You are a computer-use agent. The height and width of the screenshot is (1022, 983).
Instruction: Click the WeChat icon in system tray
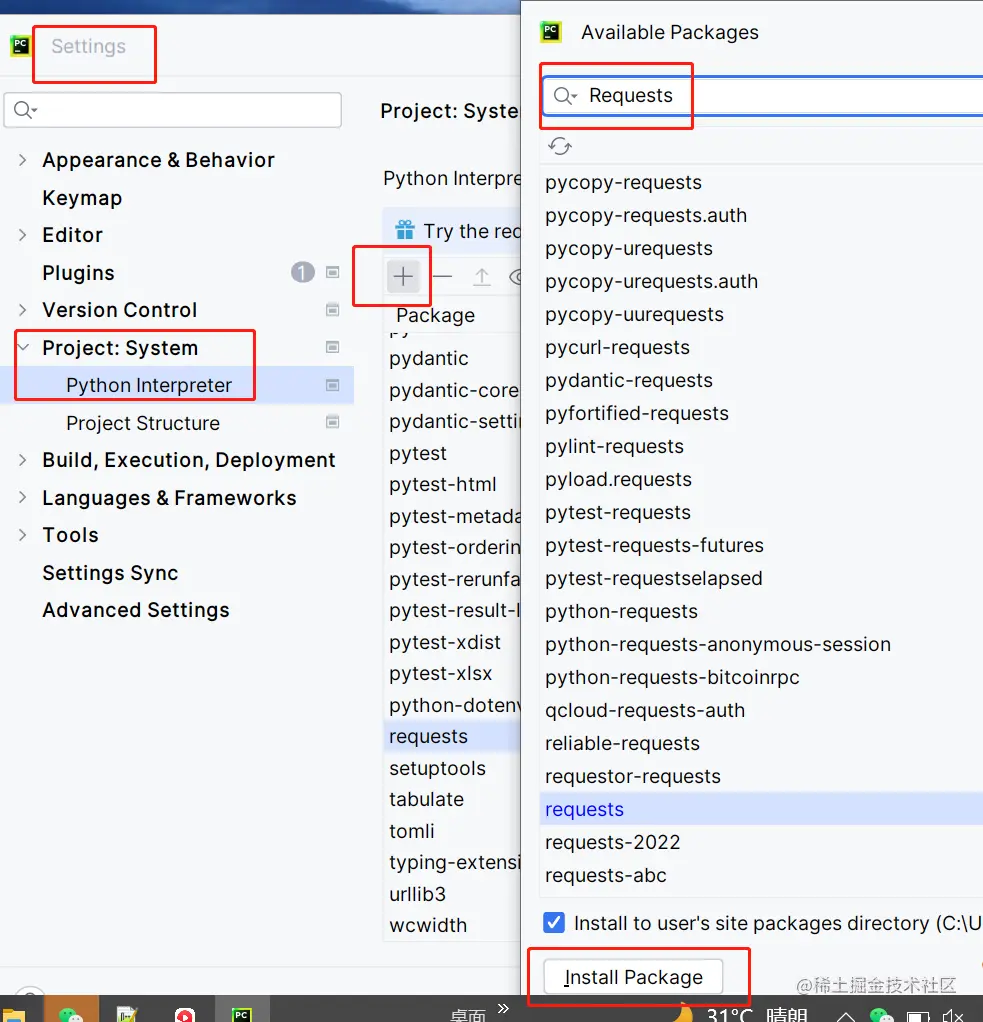point(881,1015)
